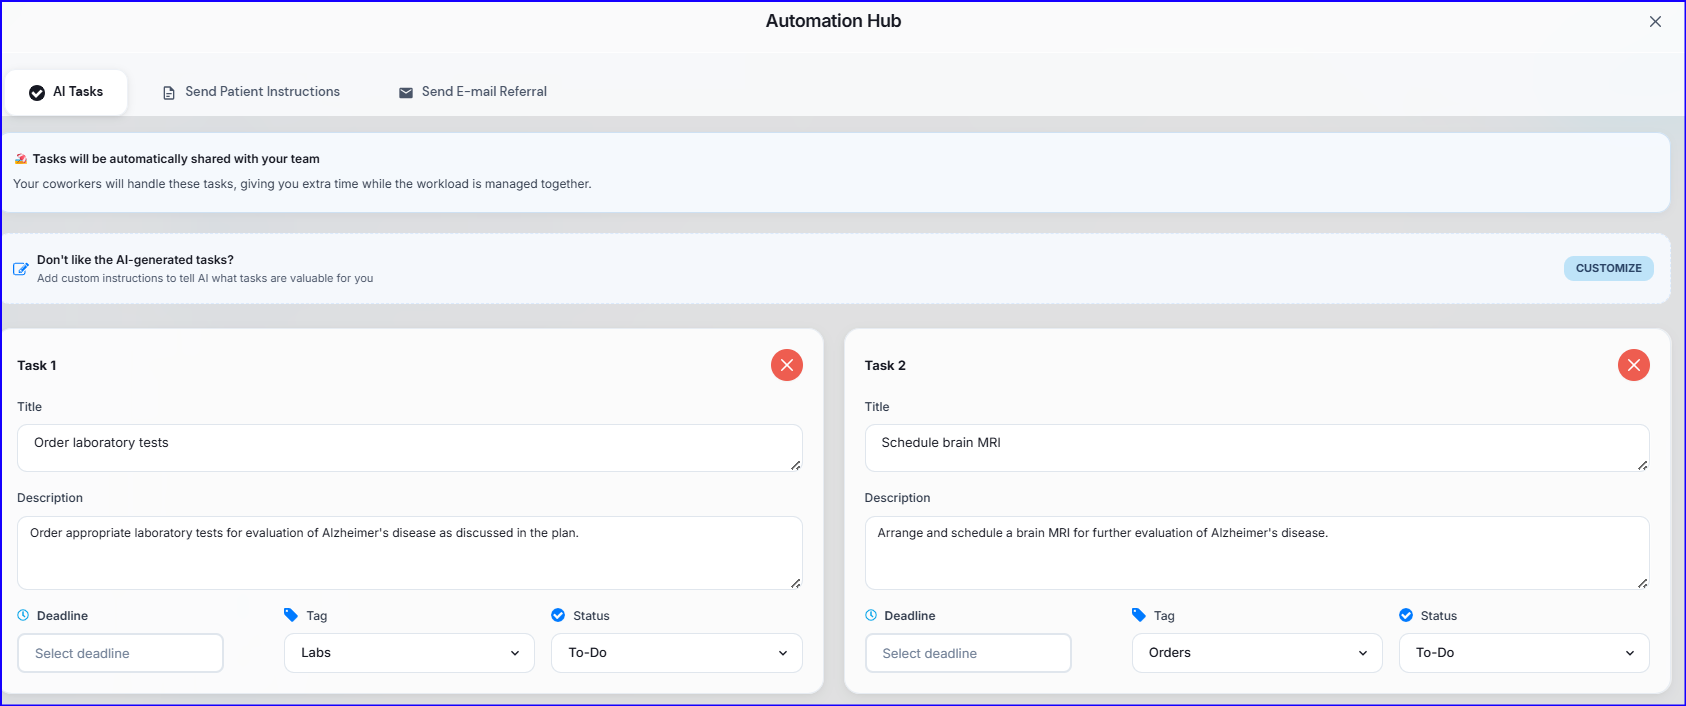This screenshot has height=706, width=1686.
Task: Click the Send Patient Instructions document icon
Action: click(169, 93)
